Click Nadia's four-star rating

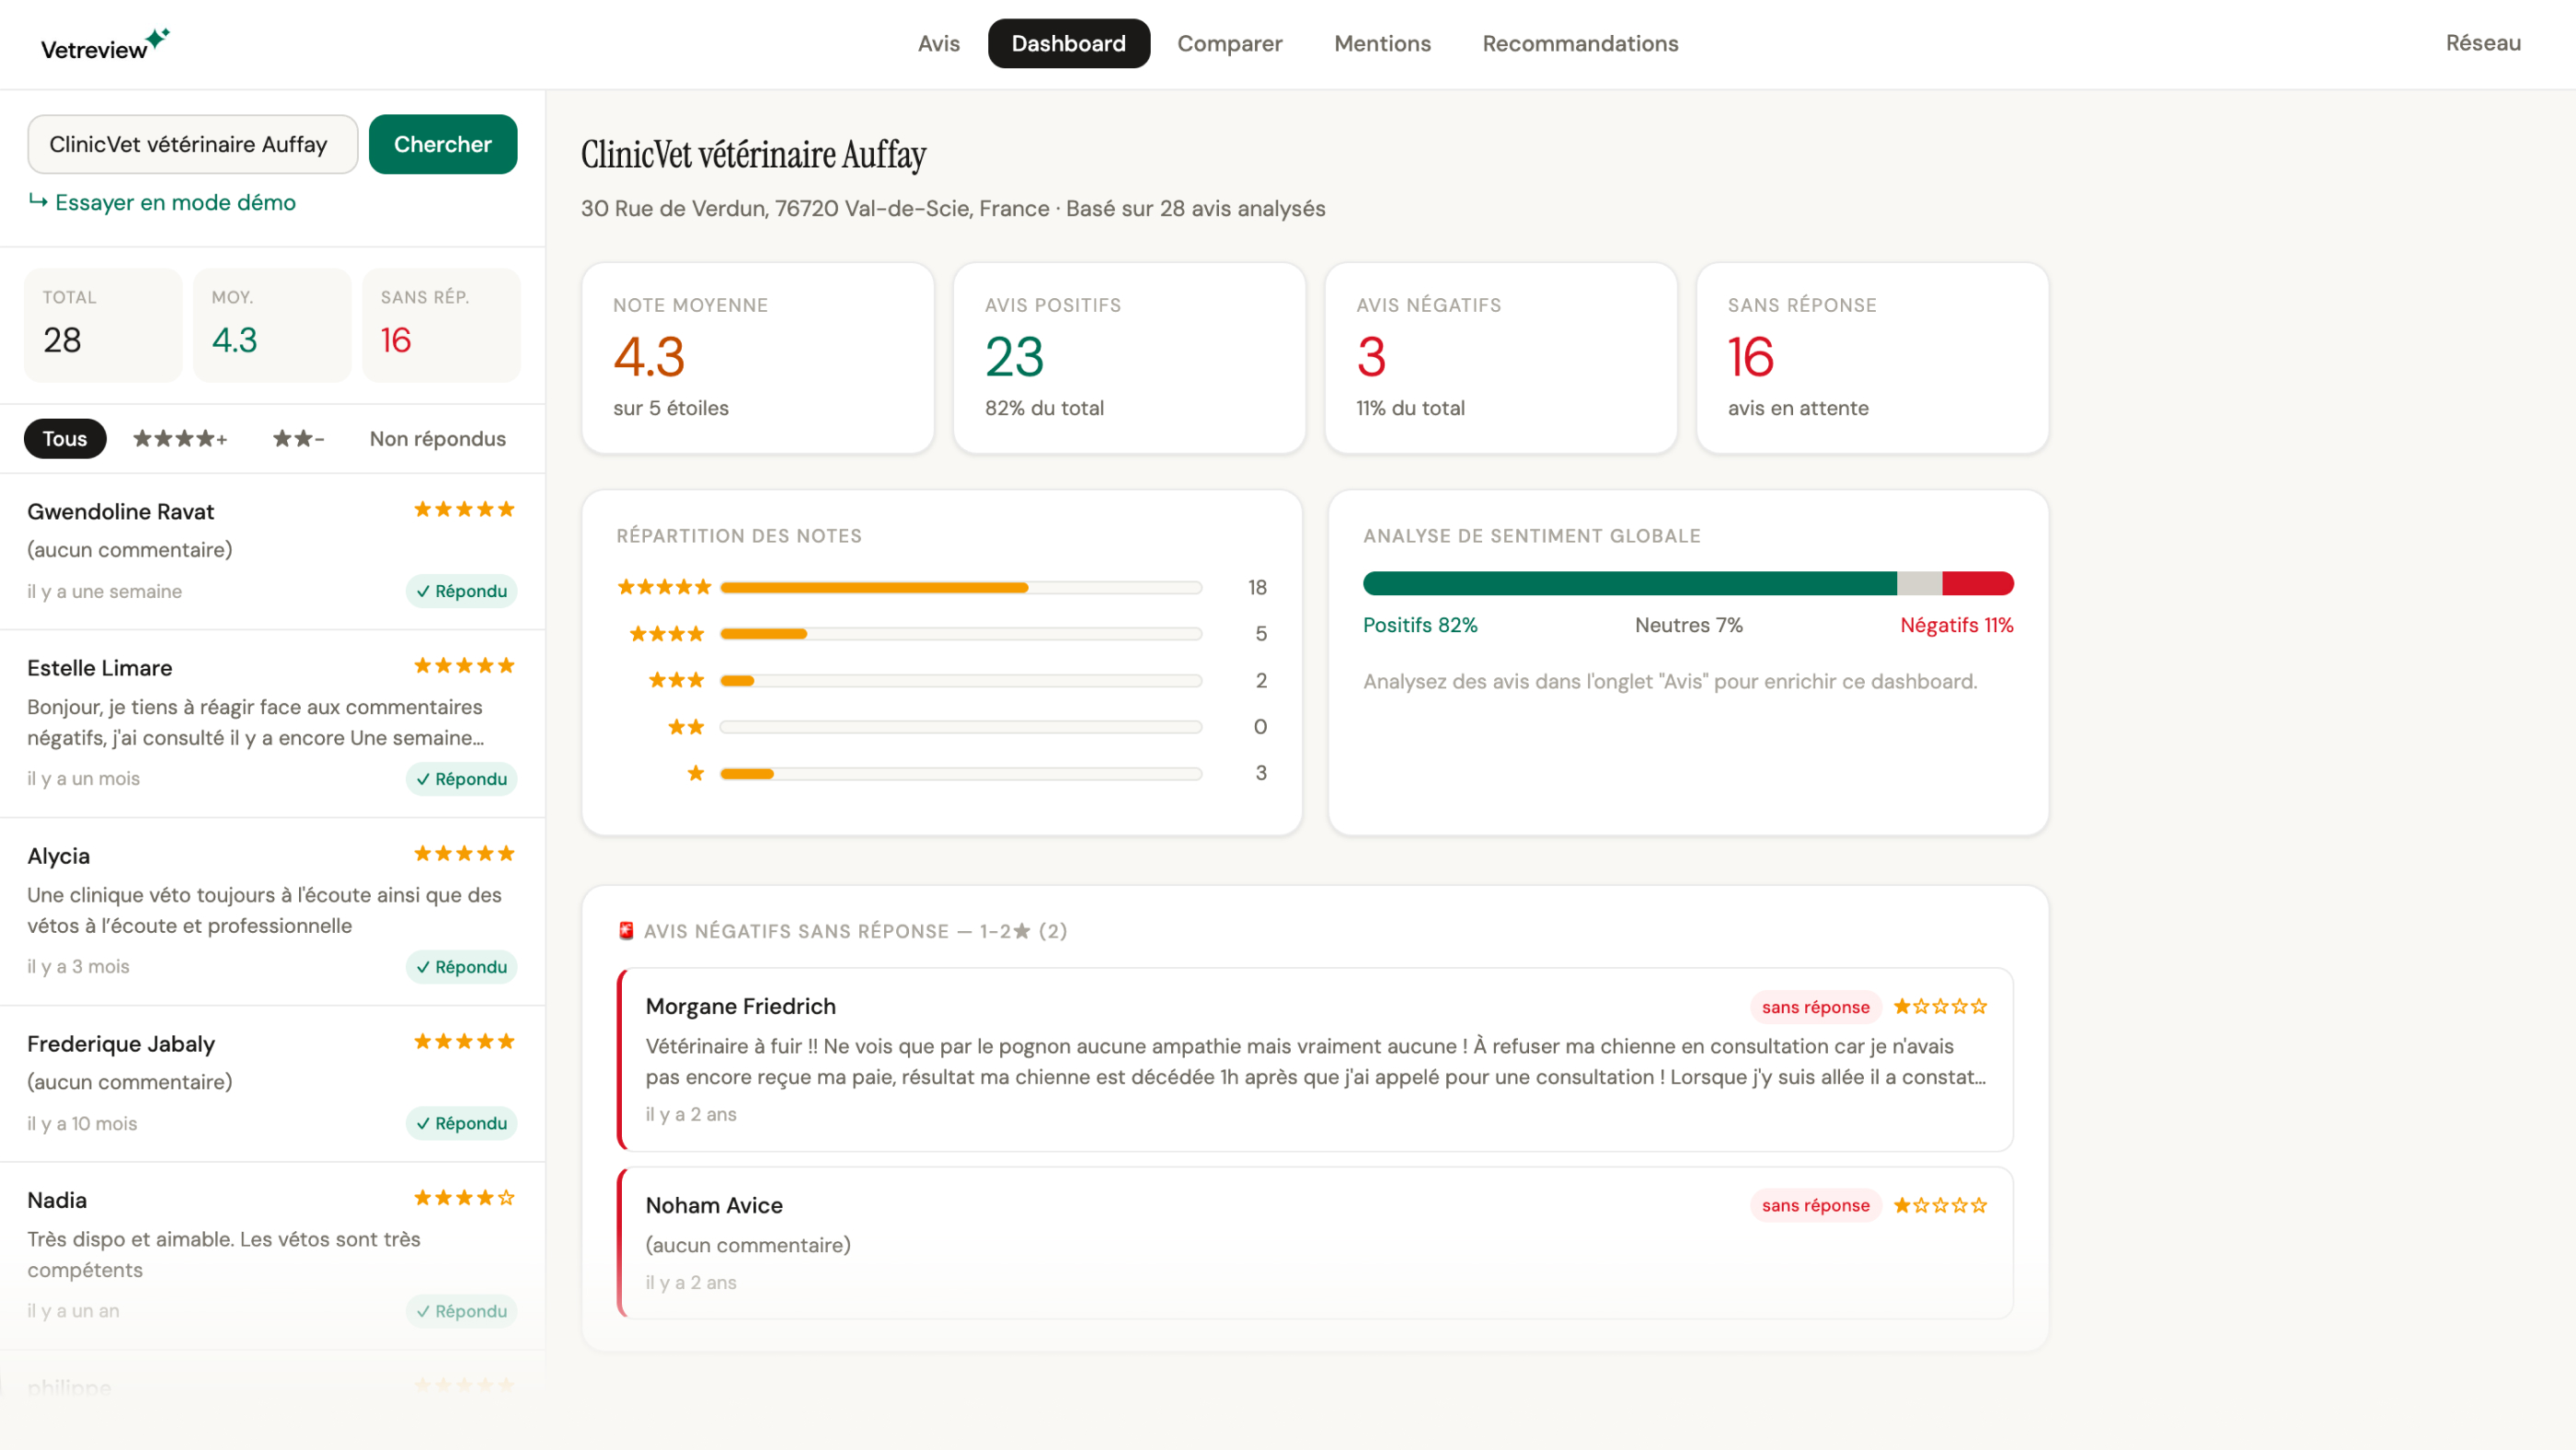(464, 1198)
